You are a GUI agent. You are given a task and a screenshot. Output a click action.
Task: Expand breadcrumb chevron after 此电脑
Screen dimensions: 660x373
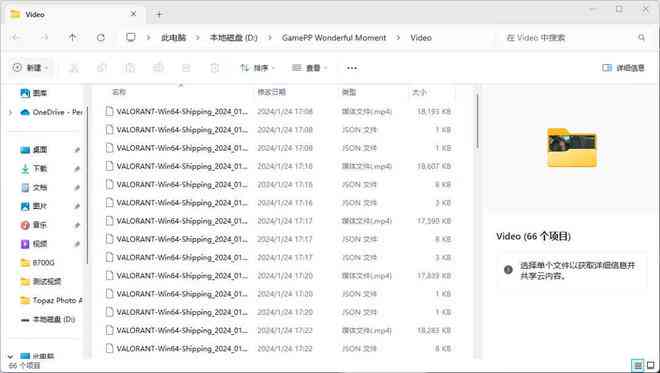click(x=197, y=37)
